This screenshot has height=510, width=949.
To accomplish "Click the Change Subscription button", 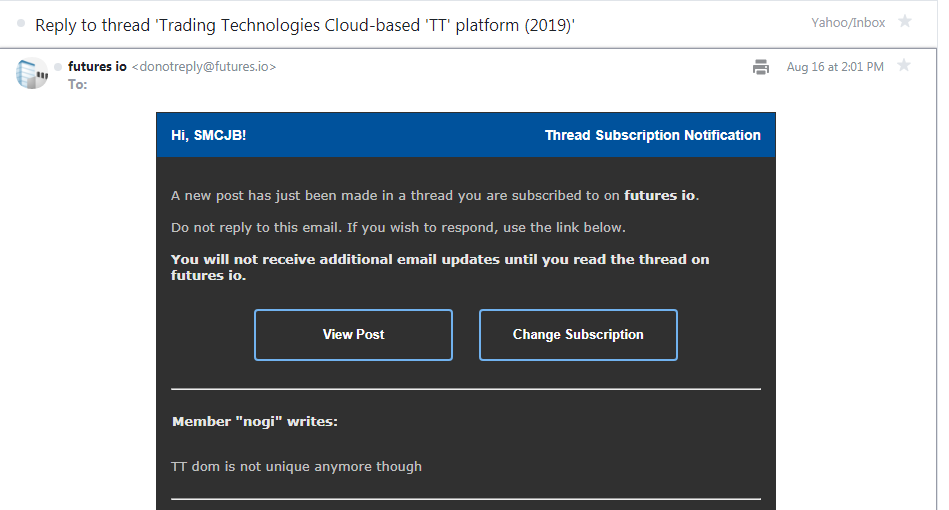I will pos(578,335).
